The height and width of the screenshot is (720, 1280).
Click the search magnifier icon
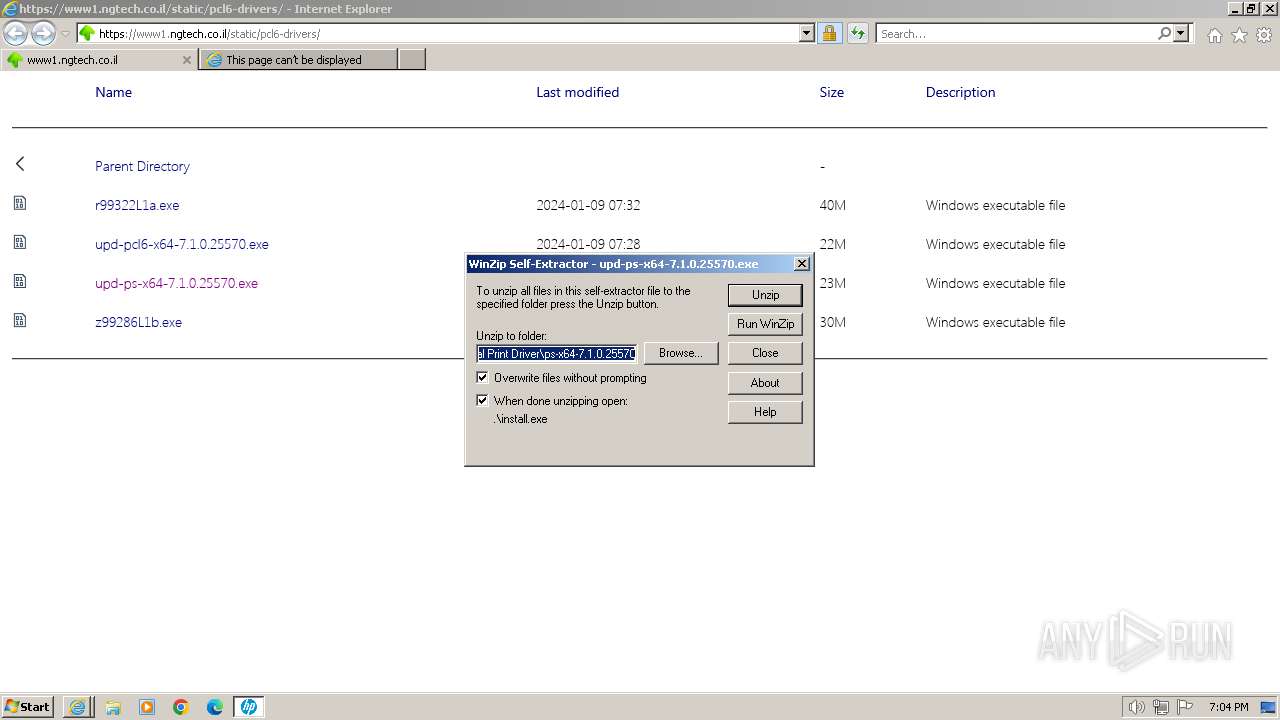(x=1164, y=33)
